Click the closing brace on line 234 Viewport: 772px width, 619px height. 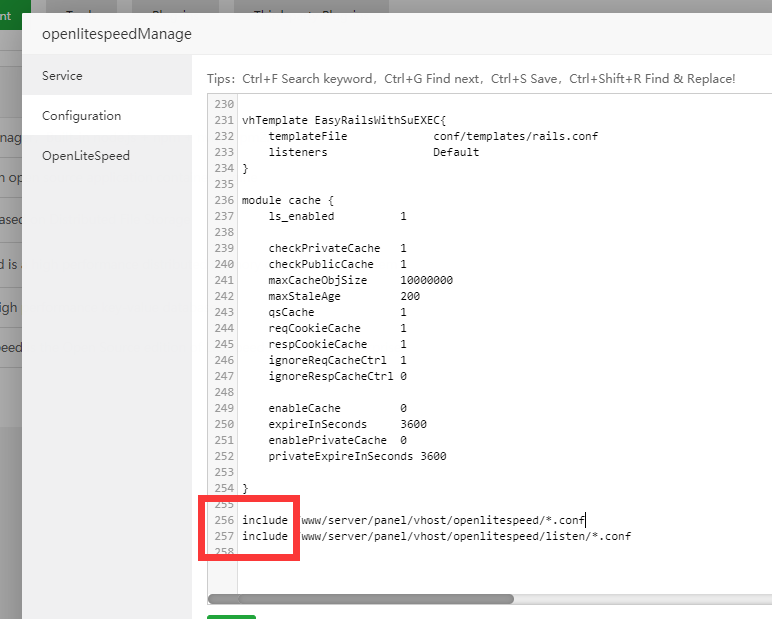tap(245, 168)
